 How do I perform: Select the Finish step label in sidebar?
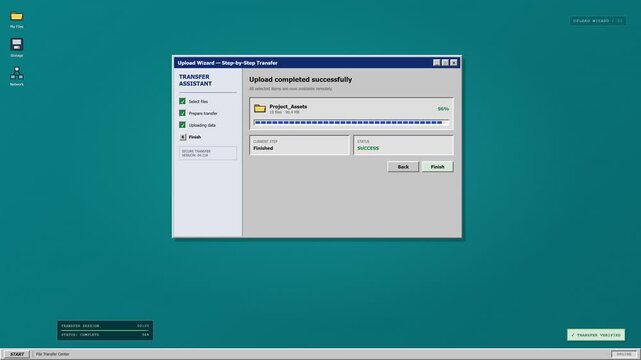(195, 137)
